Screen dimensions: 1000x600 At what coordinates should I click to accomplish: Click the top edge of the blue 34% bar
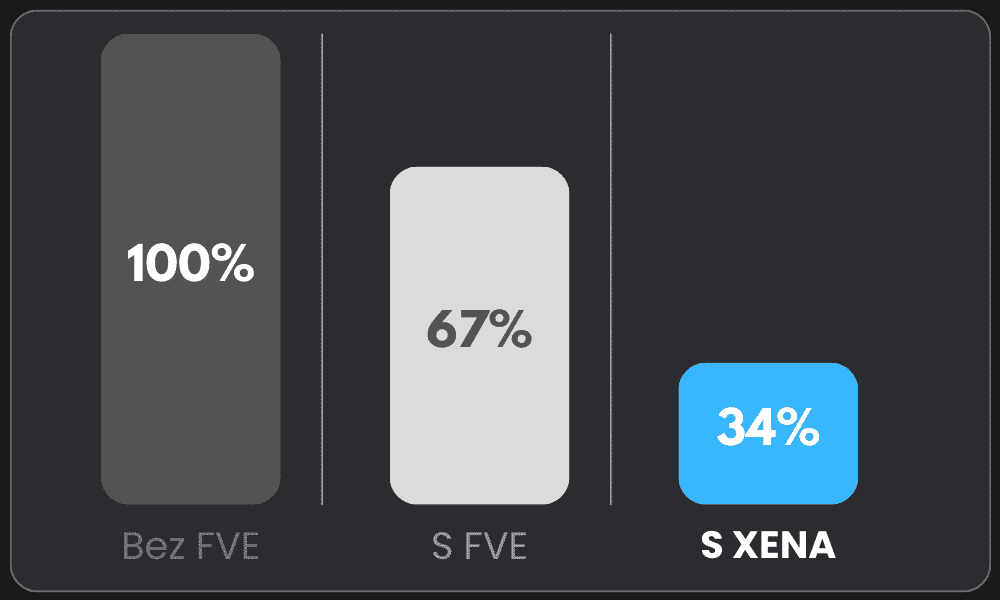[768, 366]
